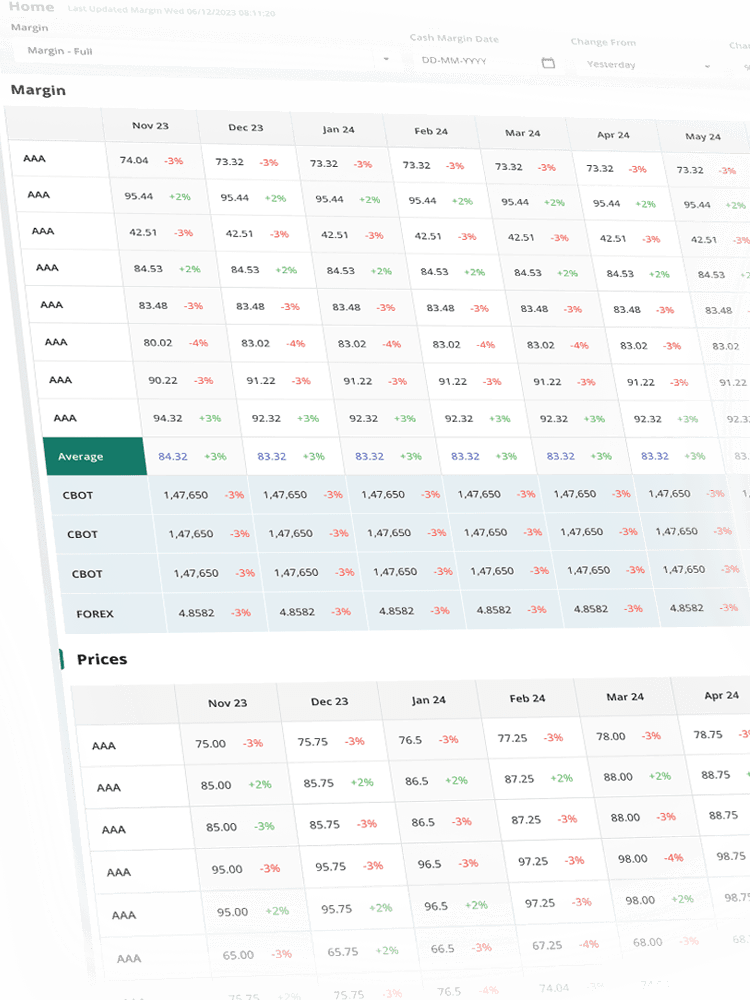Screen dimensions: 750x1000
Task: Click Average value 84.32 under Nov 23
Action: click(x=173, y=456)
